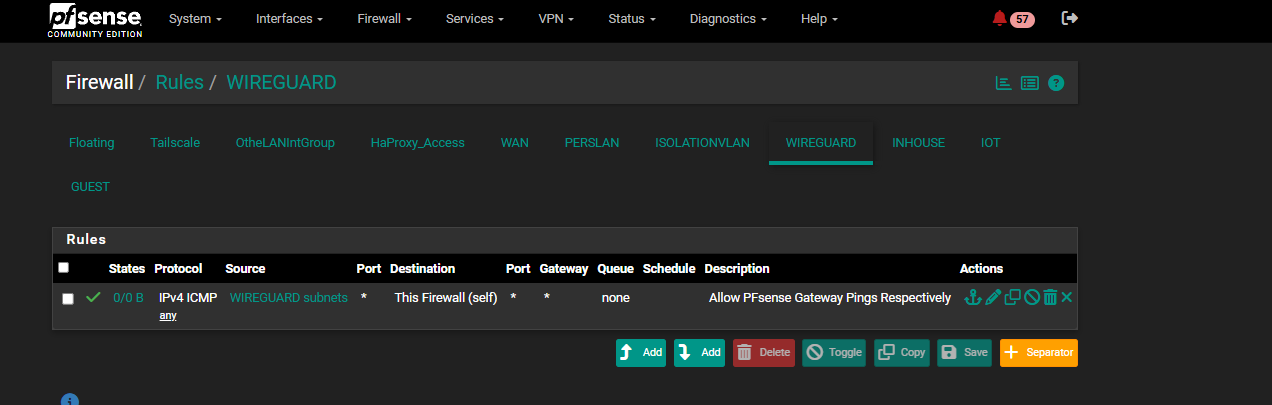Add rule to bottom with down-arrow Add
Viewport: 1272px width, 405px height.
click(x=699, y=353)
